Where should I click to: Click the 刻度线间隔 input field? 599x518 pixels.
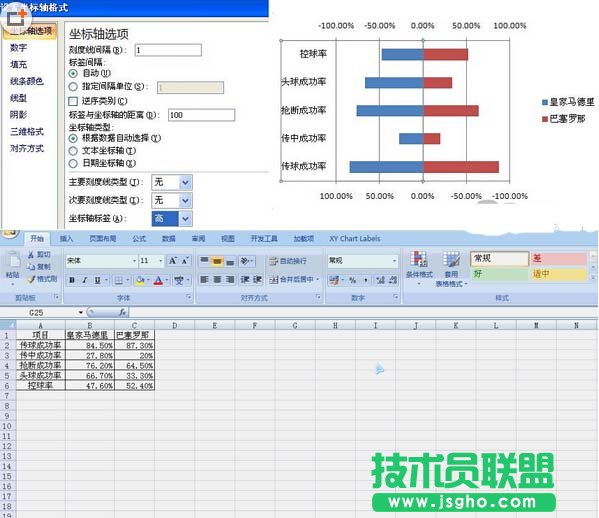(168, 50)
